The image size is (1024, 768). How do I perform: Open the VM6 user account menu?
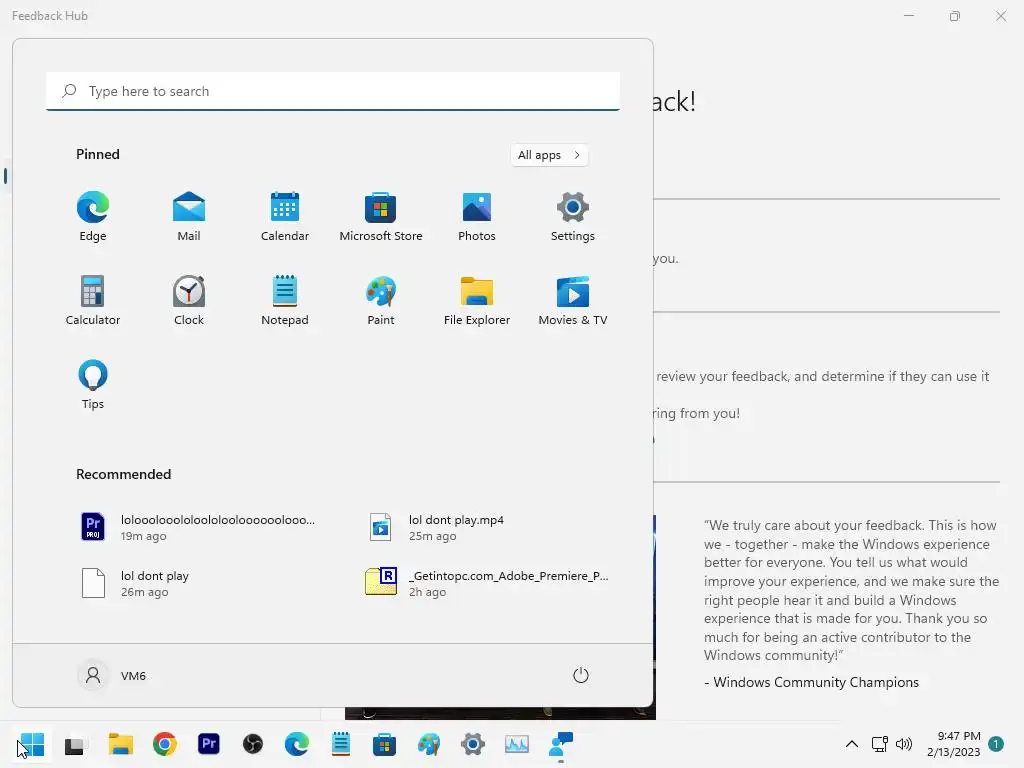point(112,675)
